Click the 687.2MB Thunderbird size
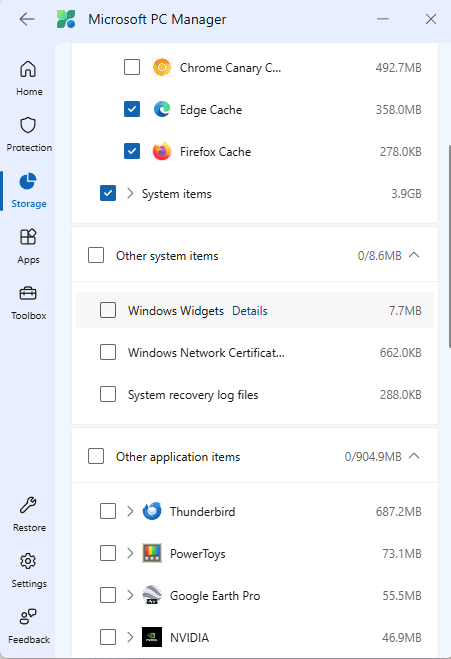 click(x=398, y=512)
